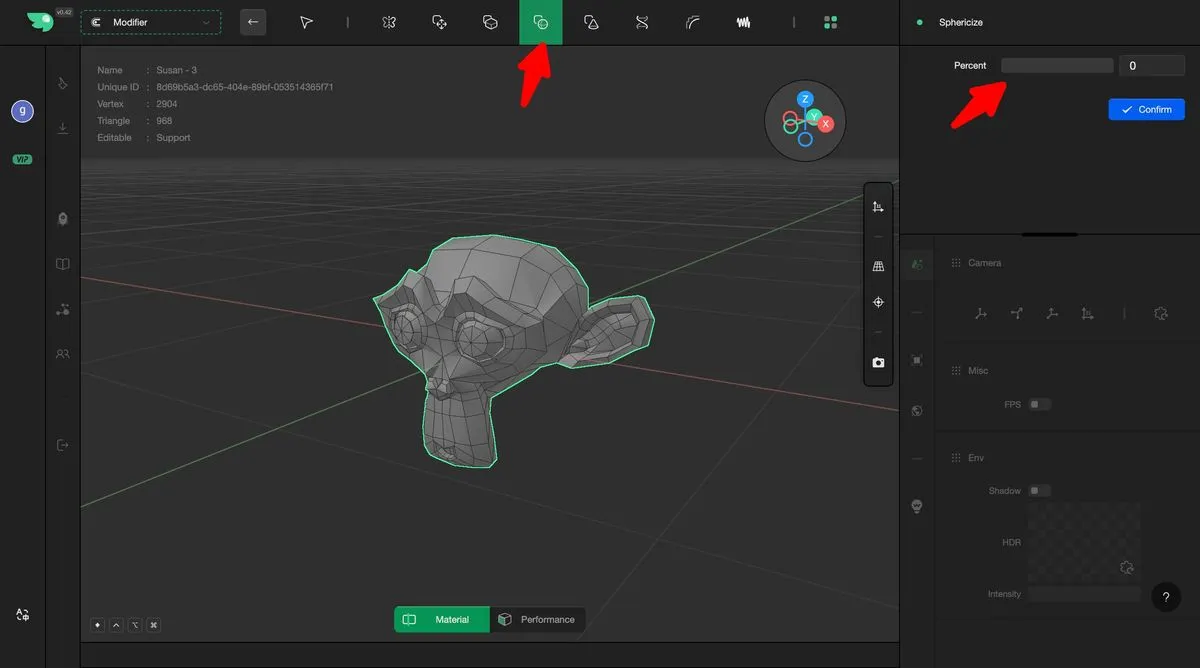1200x668 pixels.
Task: Select the arrow pointer tool
Action: click(x=307, y=22)
